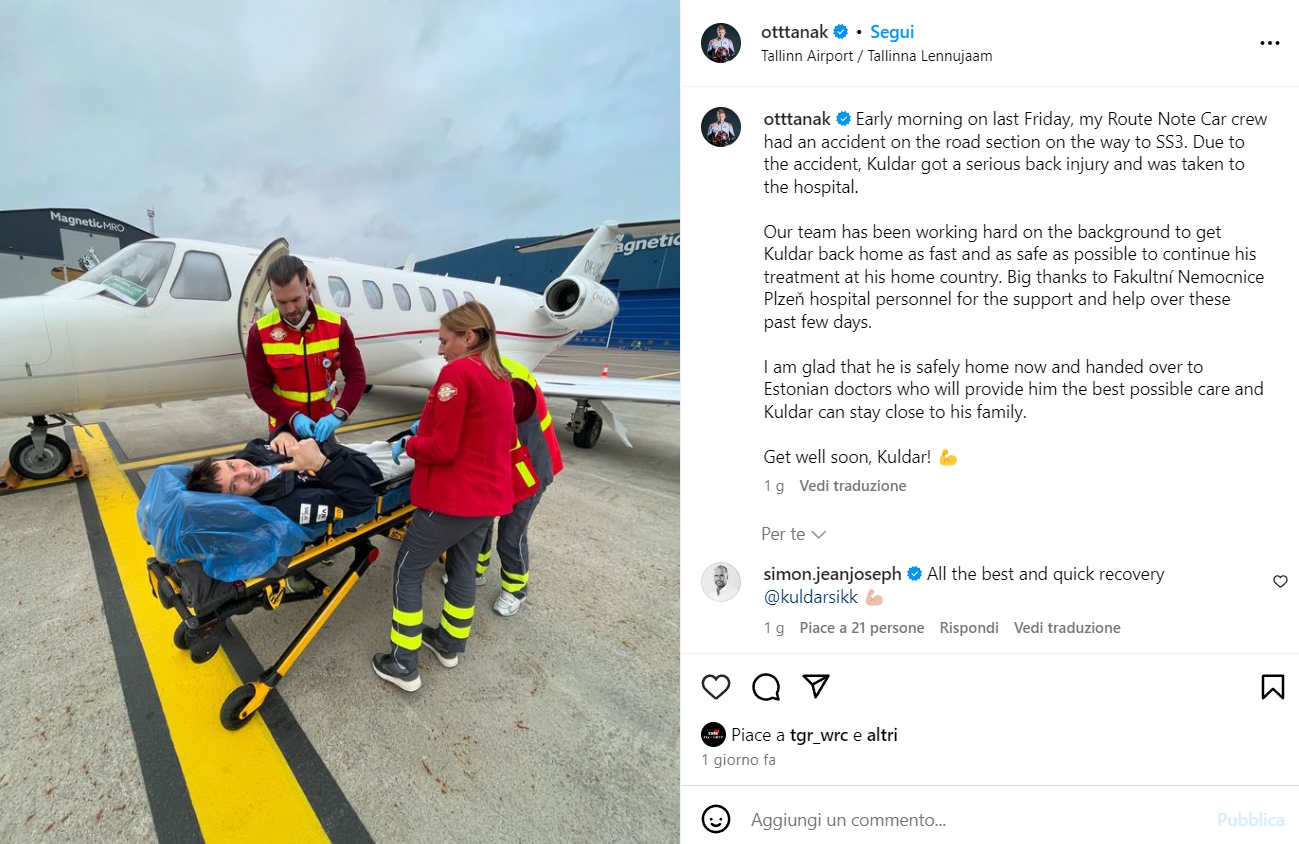Screen dimensions: 1299x844
Task: Like the post with heart icon
Action: tap(716, 687)
